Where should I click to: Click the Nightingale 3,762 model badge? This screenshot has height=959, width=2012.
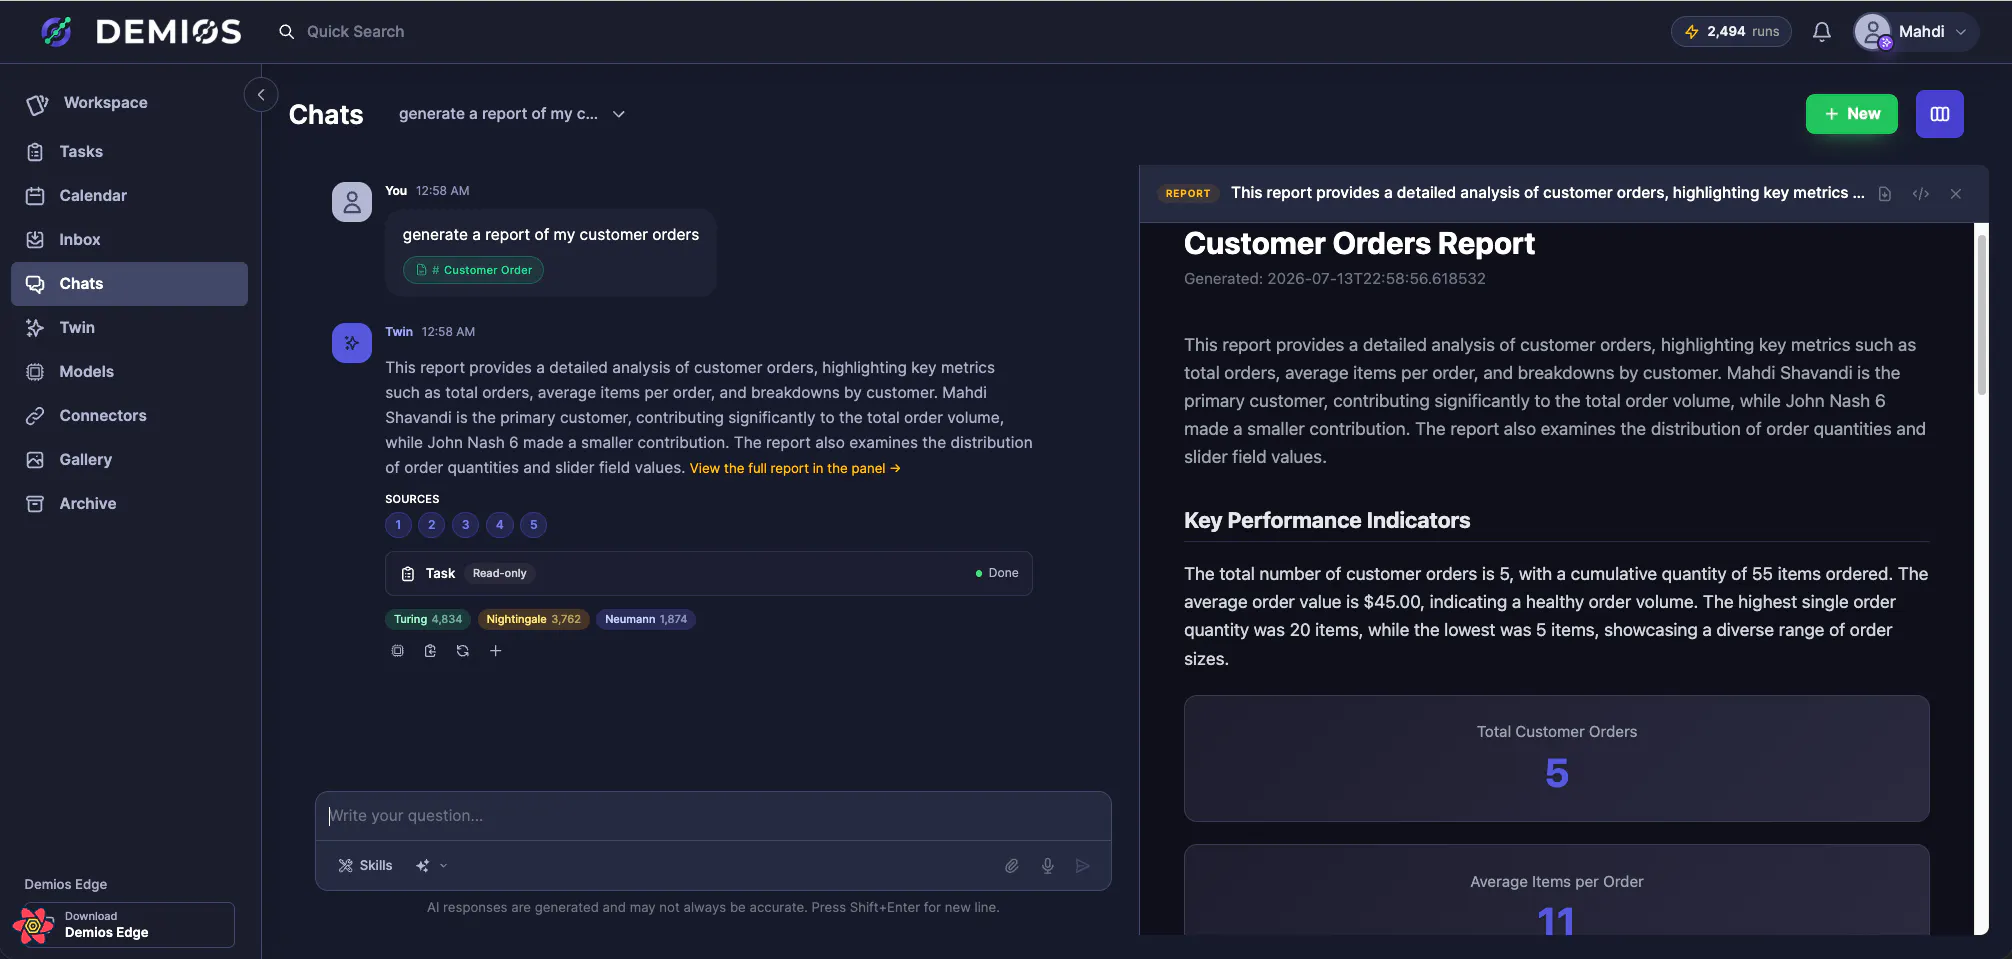(533, 619)
